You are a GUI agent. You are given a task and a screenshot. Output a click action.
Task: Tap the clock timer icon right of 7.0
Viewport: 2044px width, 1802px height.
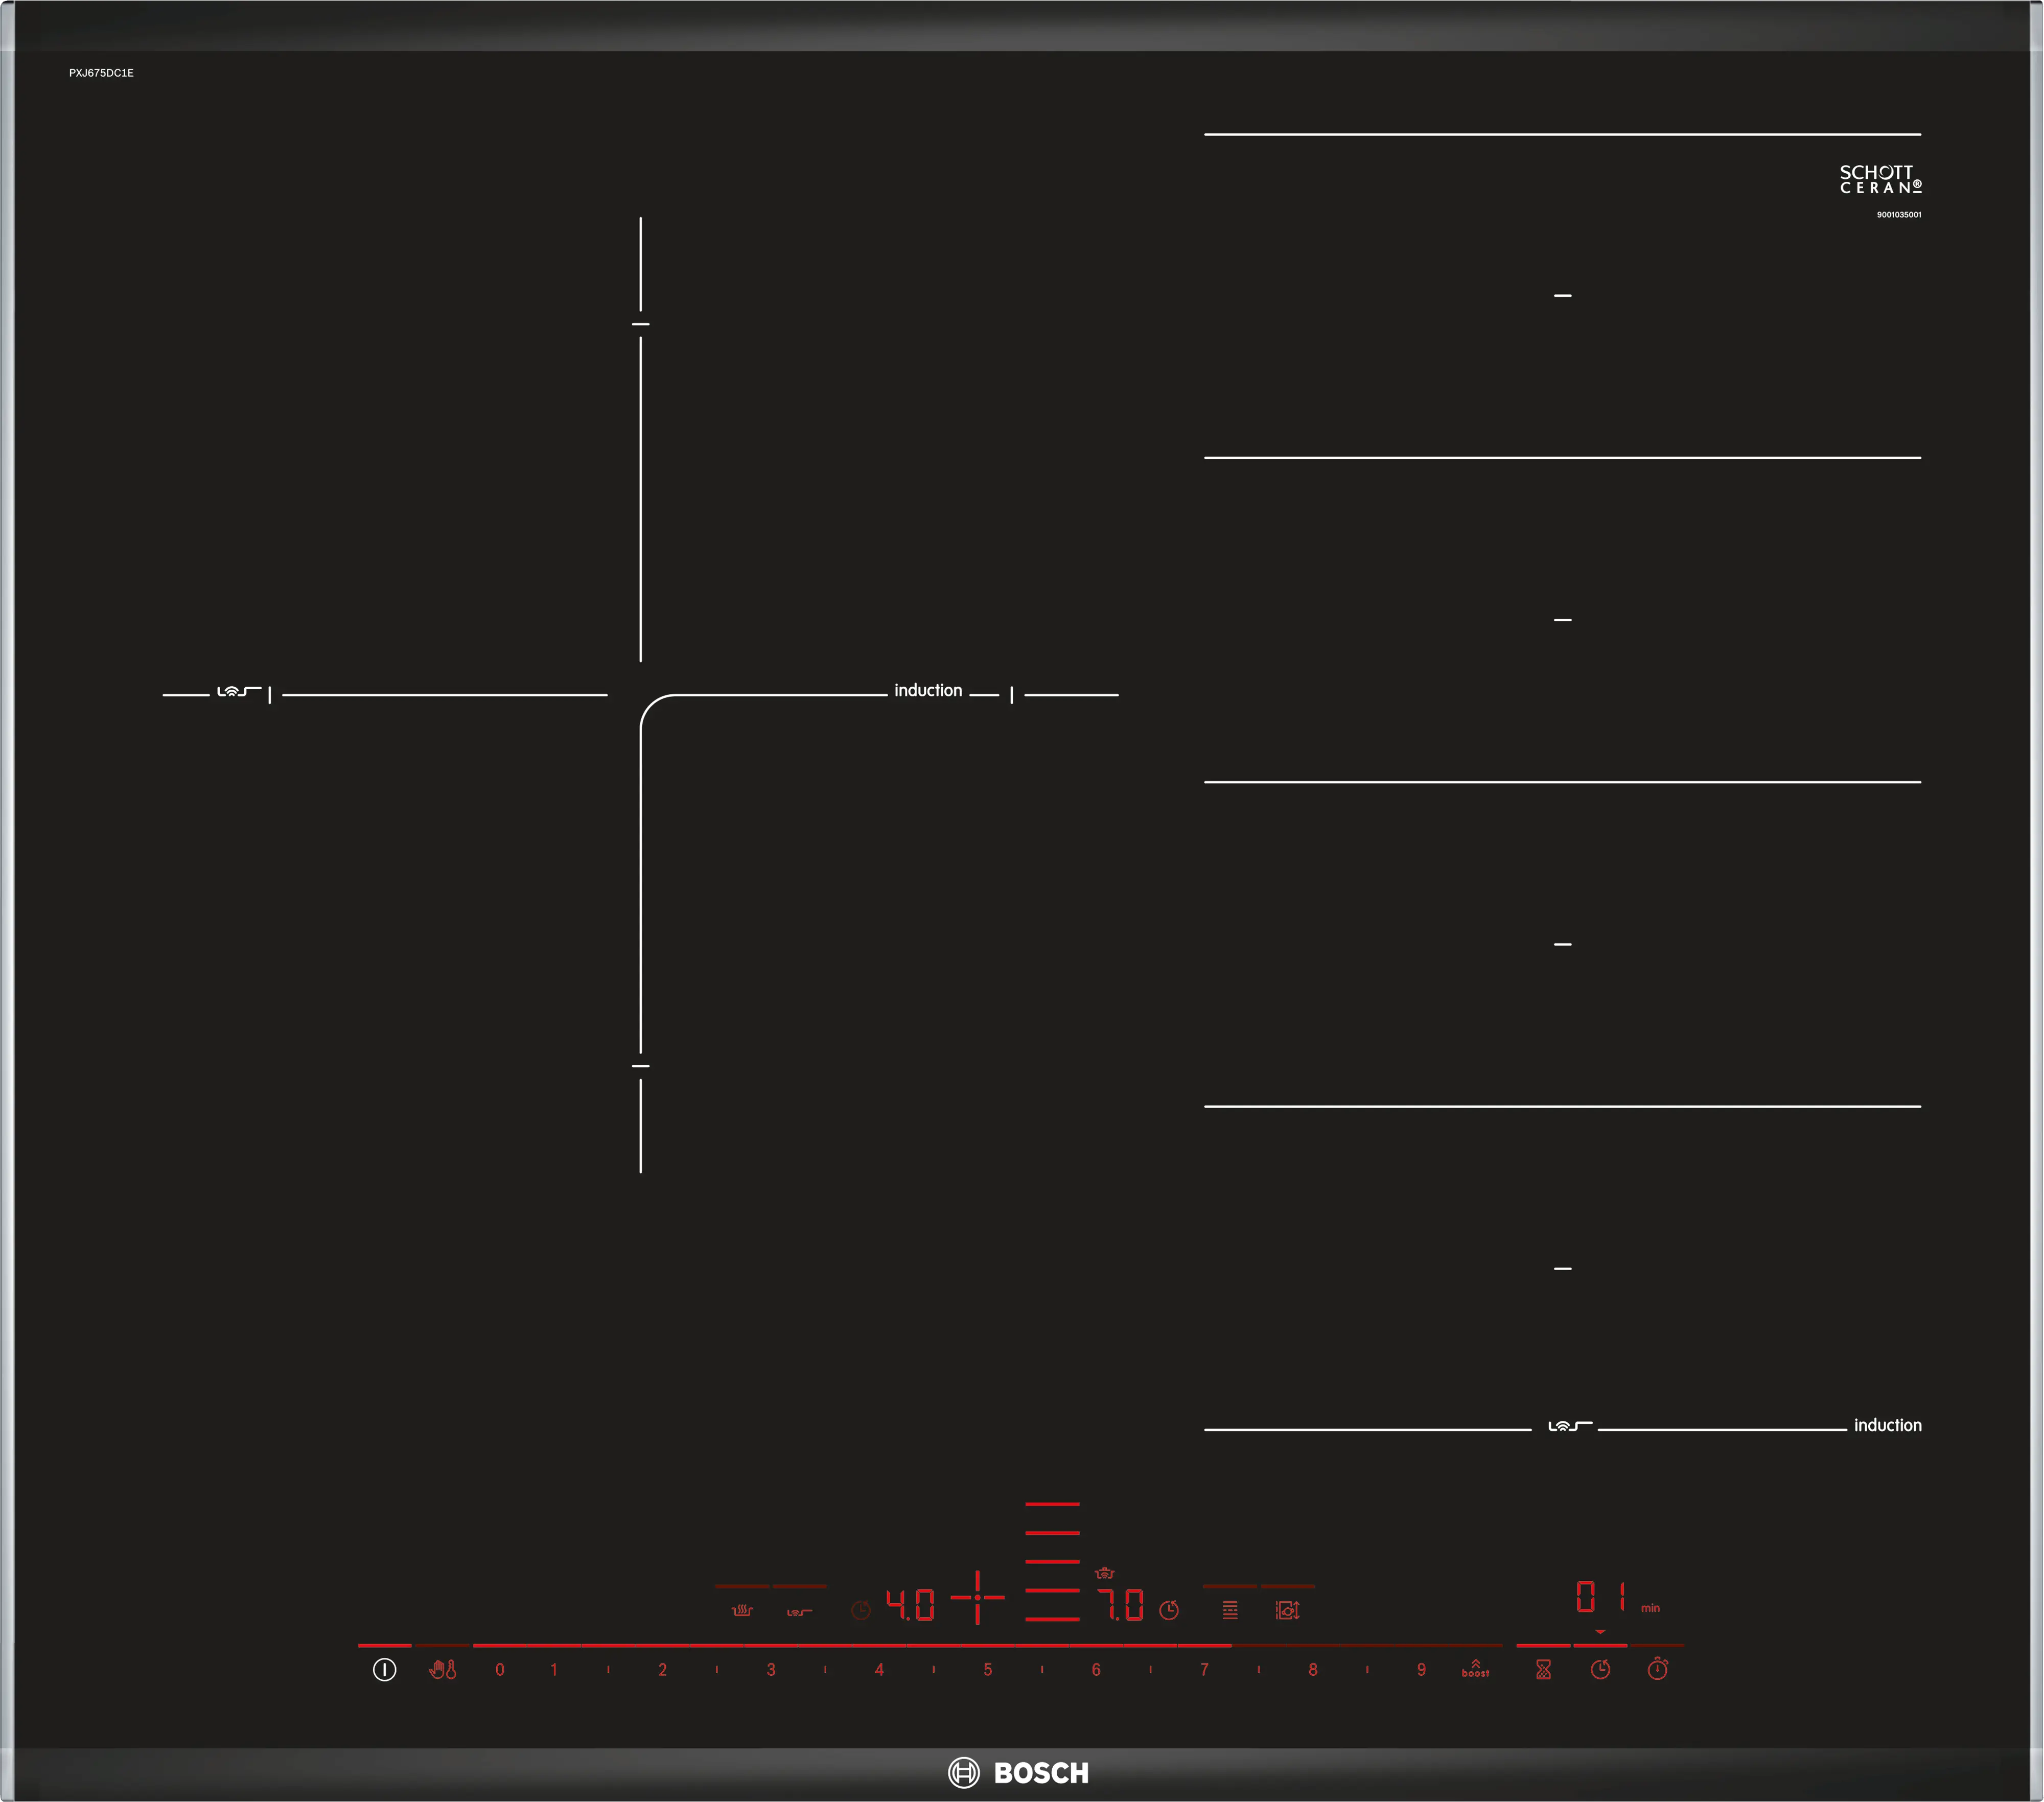1169,1610
